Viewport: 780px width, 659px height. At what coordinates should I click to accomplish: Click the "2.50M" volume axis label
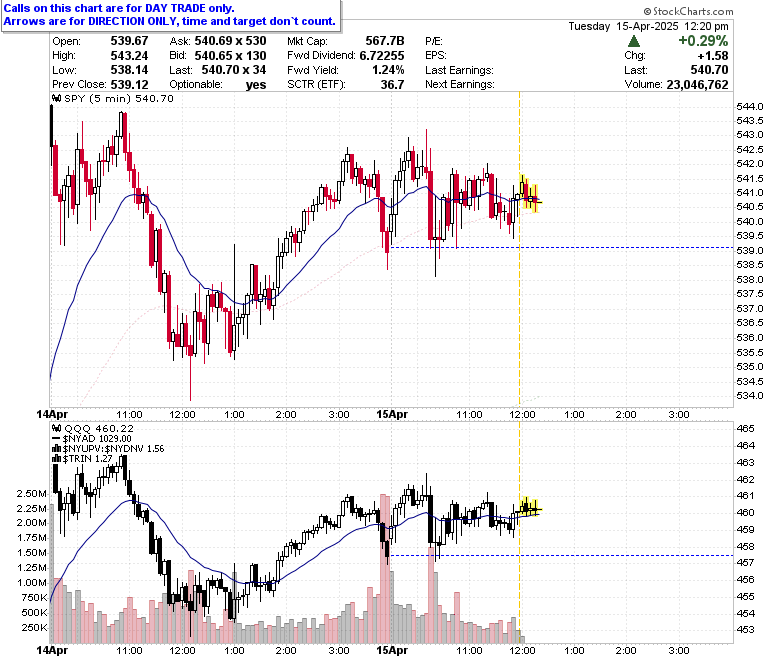coord(32,493)
